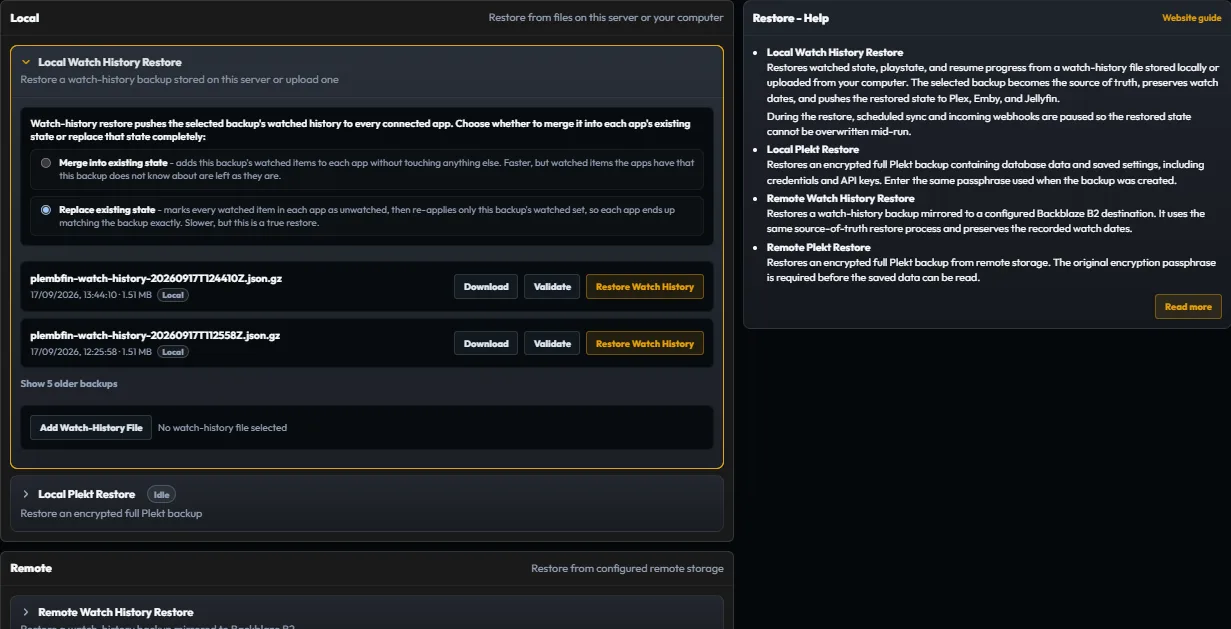Click the 'No watch-history file selected' text
Image resolution: width=1231 pixels, height=629 pixels.
pyautogui.click(x=222, y=428)
